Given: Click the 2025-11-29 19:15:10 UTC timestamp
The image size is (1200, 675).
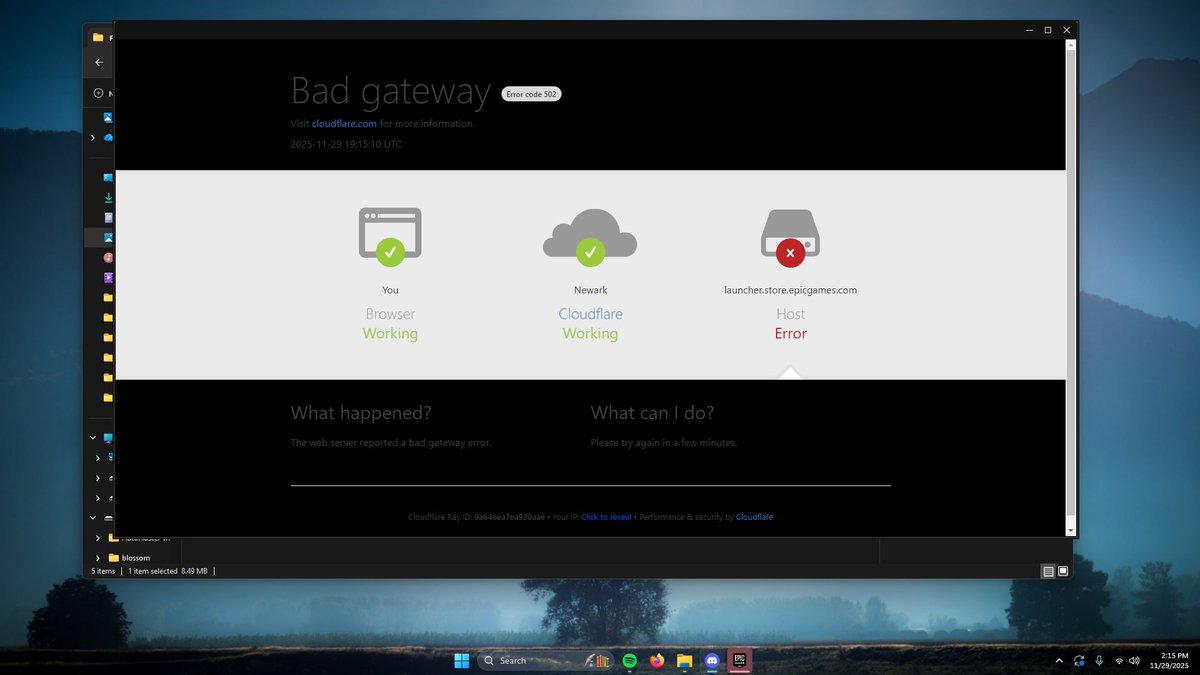Looking at the screenshot, I should 346,144.
